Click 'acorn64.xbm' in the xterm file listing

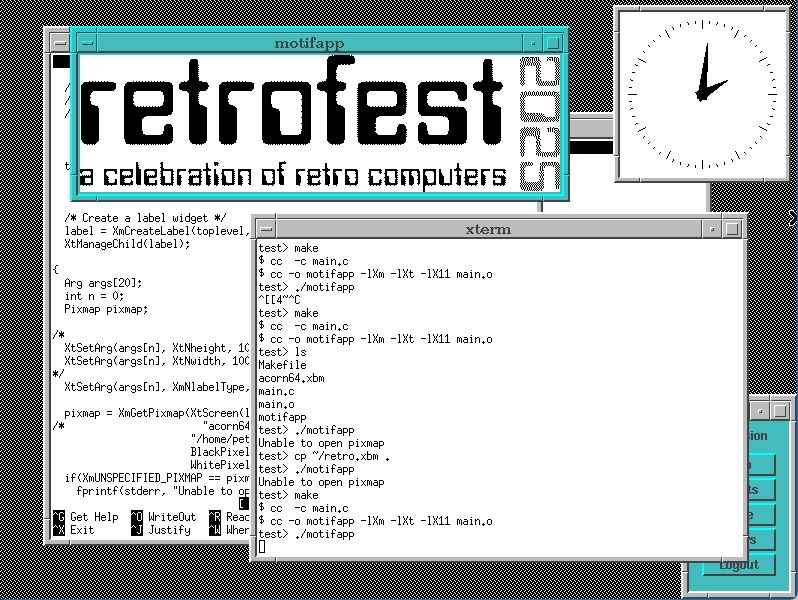point(292,378)
